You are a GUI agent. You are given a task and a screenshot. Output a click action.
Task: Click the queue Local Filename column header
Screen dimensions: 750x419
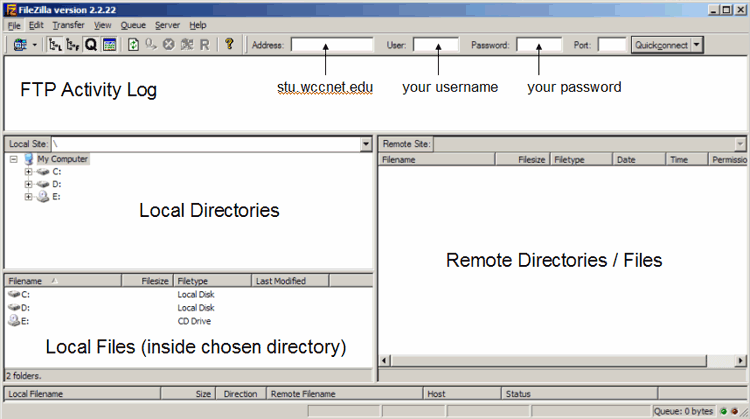tap(82, 394)
